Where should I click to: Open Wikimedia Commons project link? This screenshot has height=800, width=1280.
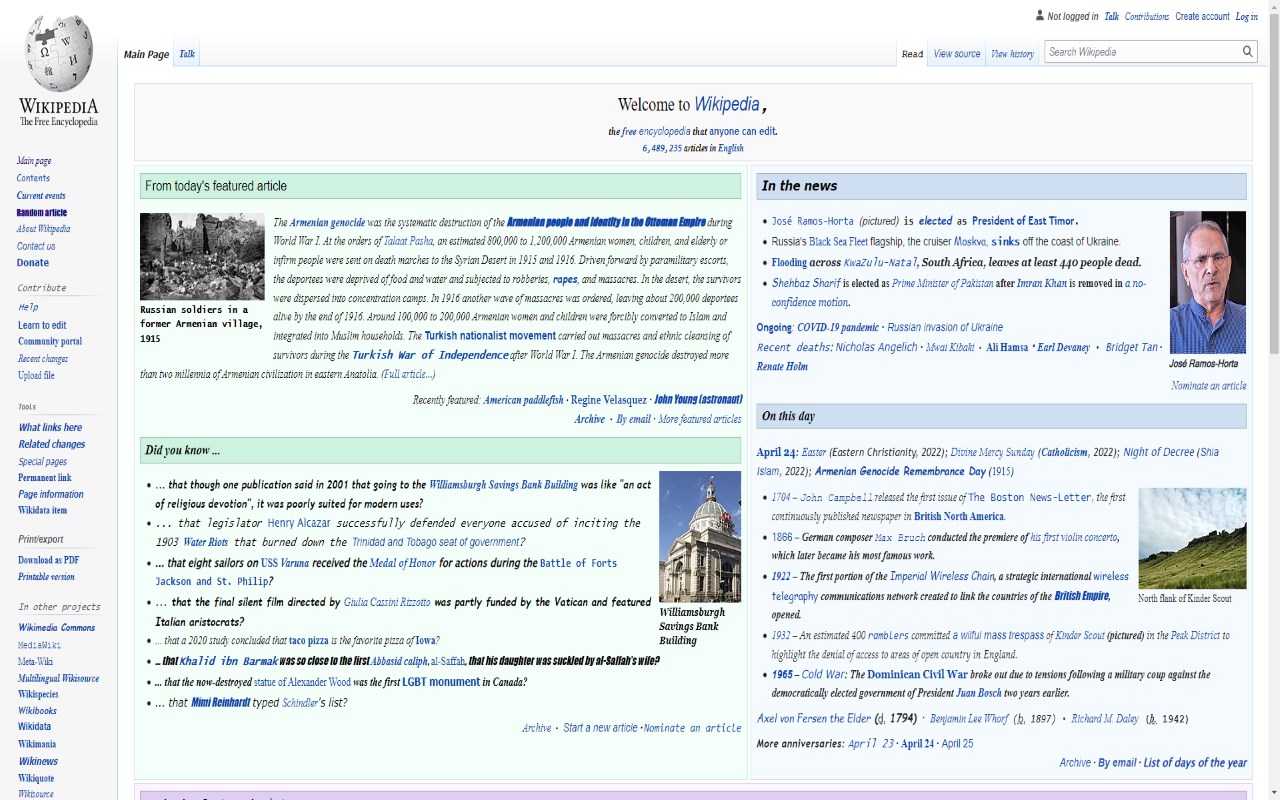(57, 628)
